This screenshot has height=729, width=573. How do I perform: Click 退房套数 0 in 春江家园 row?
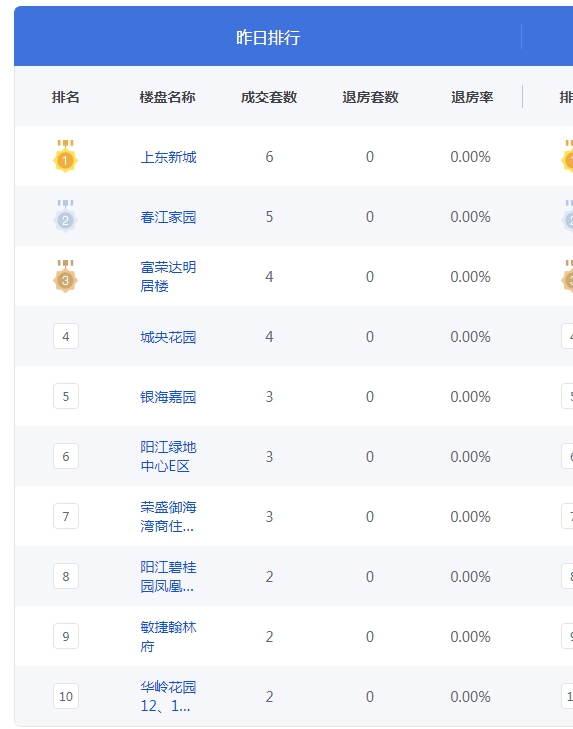click(370, 217)
